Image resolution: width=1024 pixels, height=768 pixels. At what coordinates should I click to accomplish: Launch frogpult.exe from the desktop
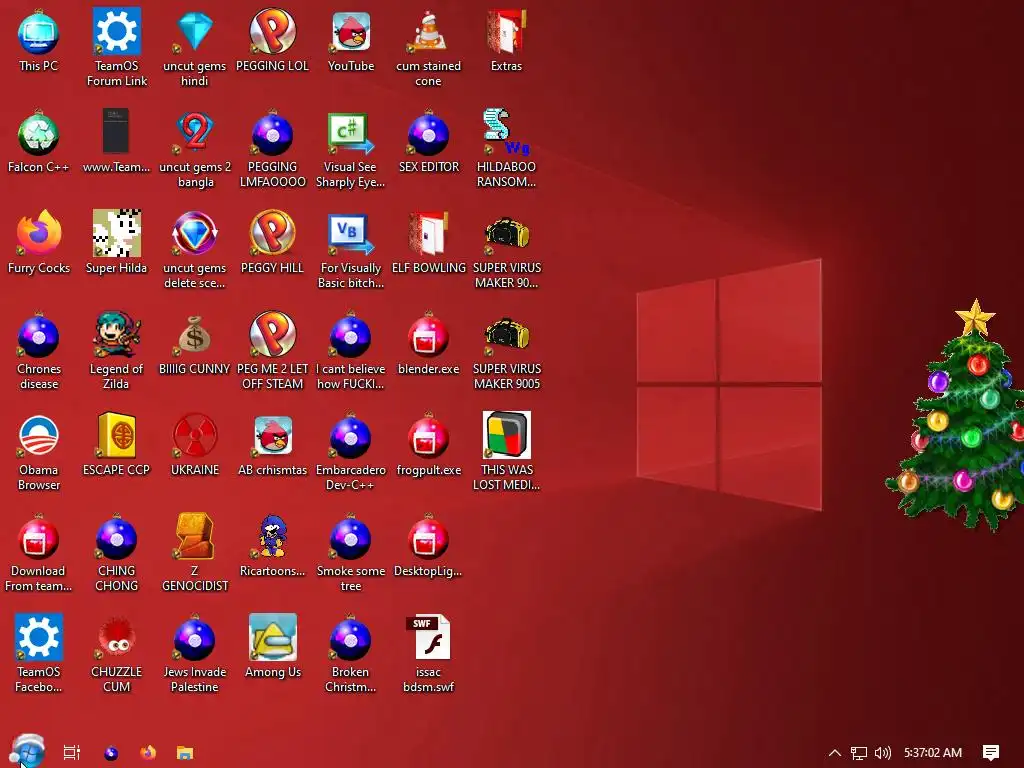(x=428, y=445)
